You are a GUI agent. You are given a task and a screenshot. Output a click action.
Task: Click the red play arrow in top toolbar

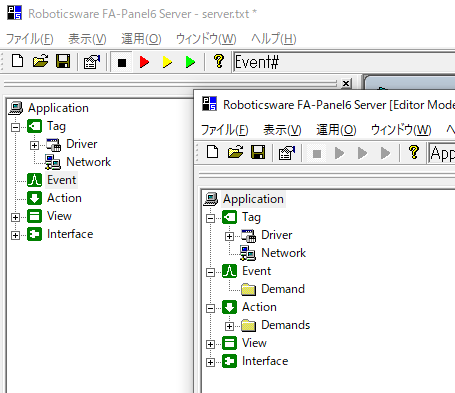click(x=144, y=62)
